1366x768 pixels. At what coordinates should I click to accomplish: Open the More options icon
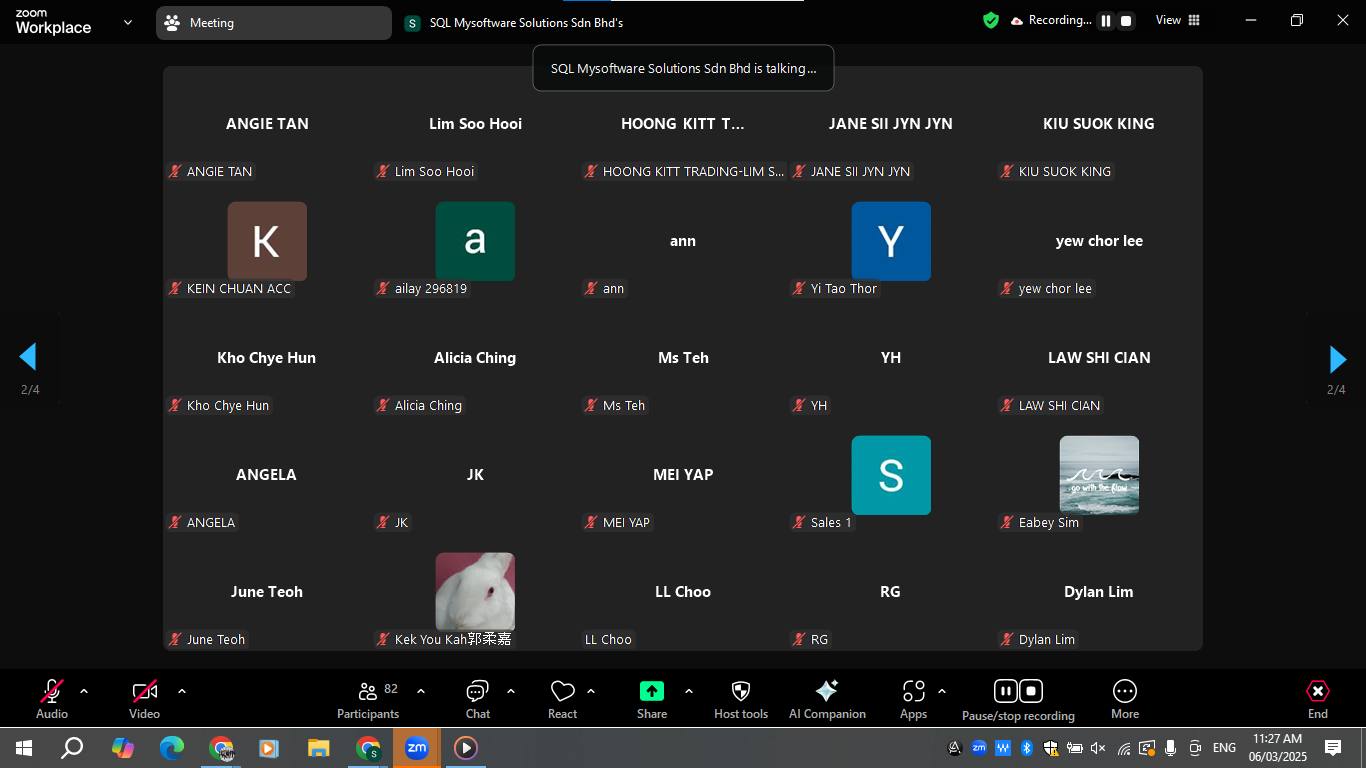pos(1124,699)
